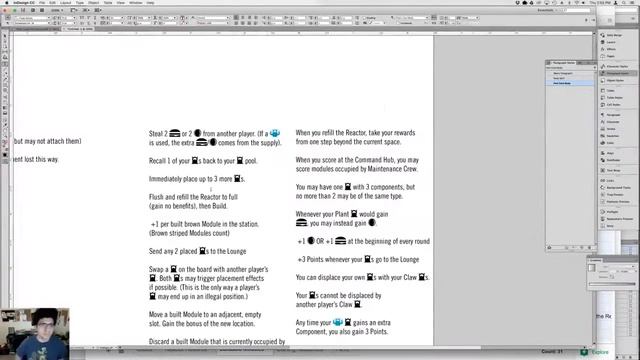The height and width of the screenshot is (360, 640).
Task: Select the Selection tool in the toolbox
Action: (5, 36)
